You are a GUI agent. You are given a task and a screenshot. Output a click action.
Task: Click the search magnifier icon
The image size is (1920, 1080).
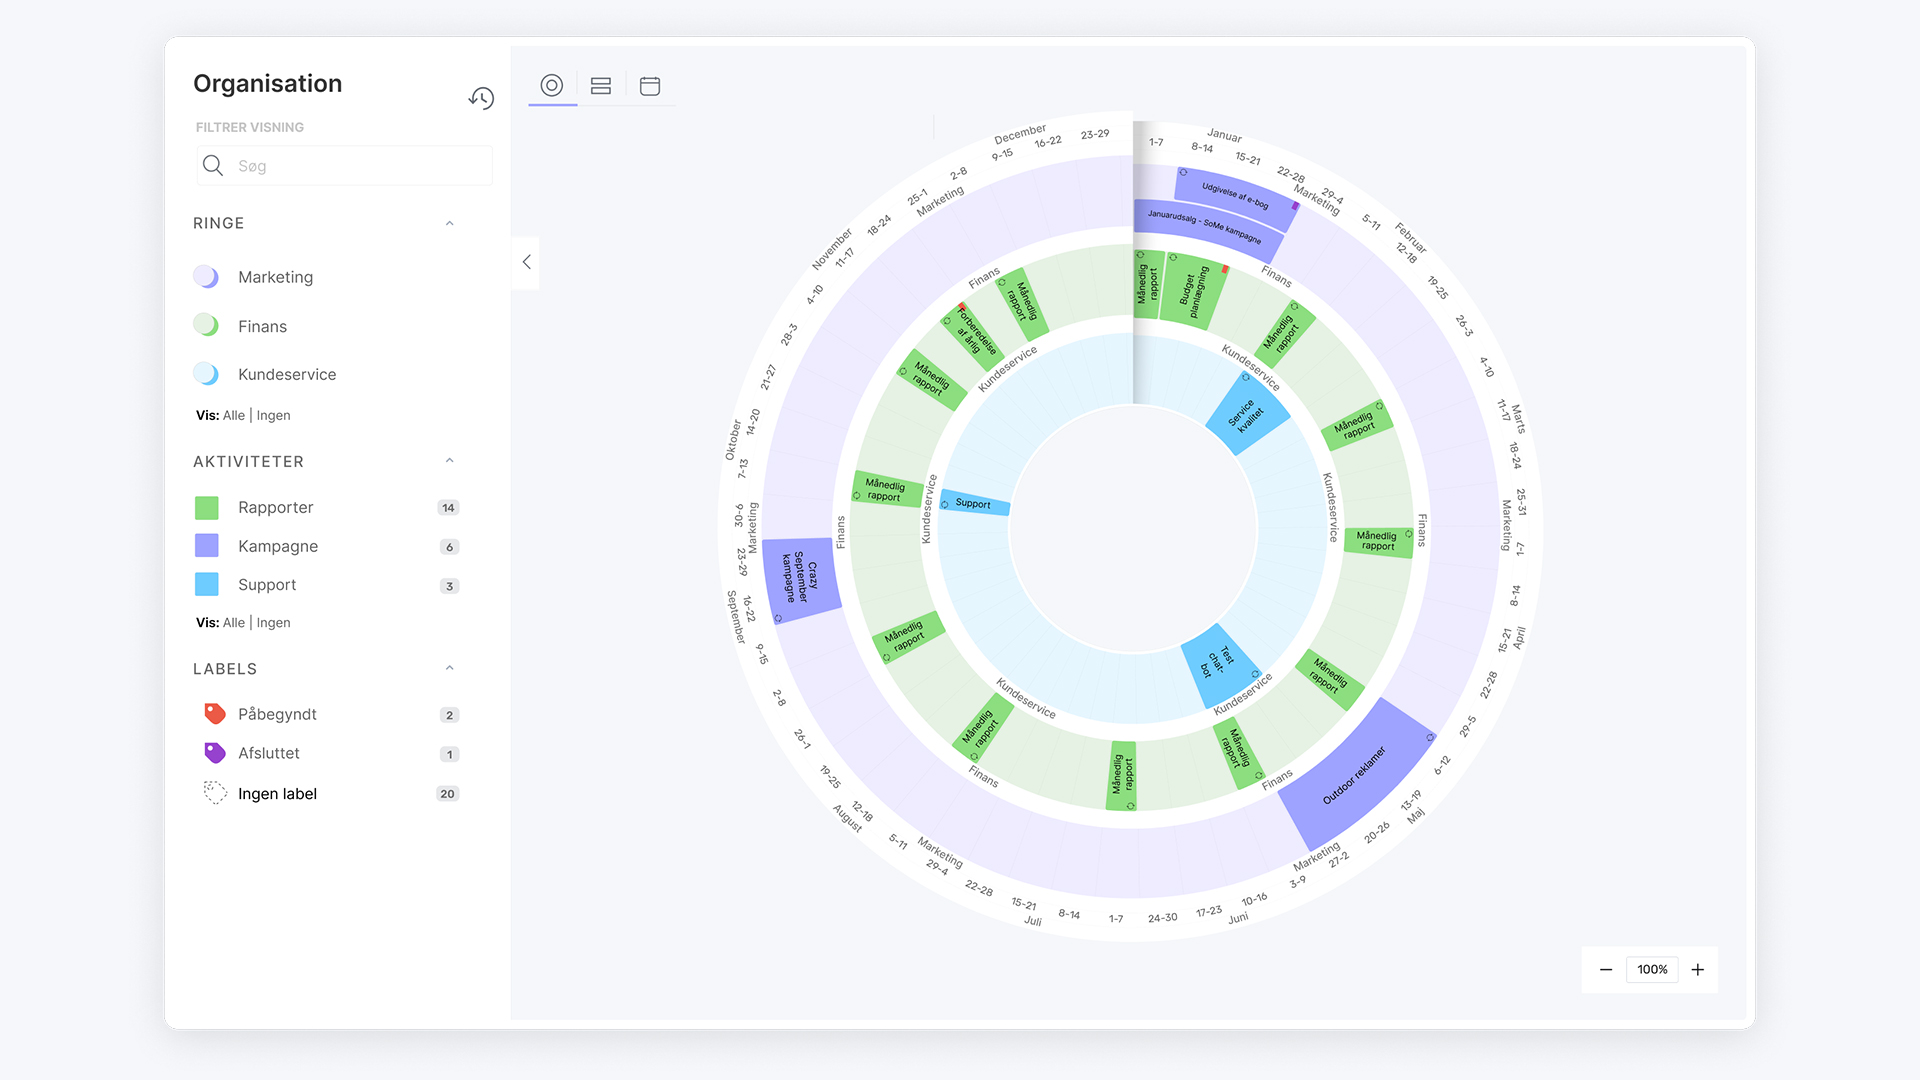(213, 166)
